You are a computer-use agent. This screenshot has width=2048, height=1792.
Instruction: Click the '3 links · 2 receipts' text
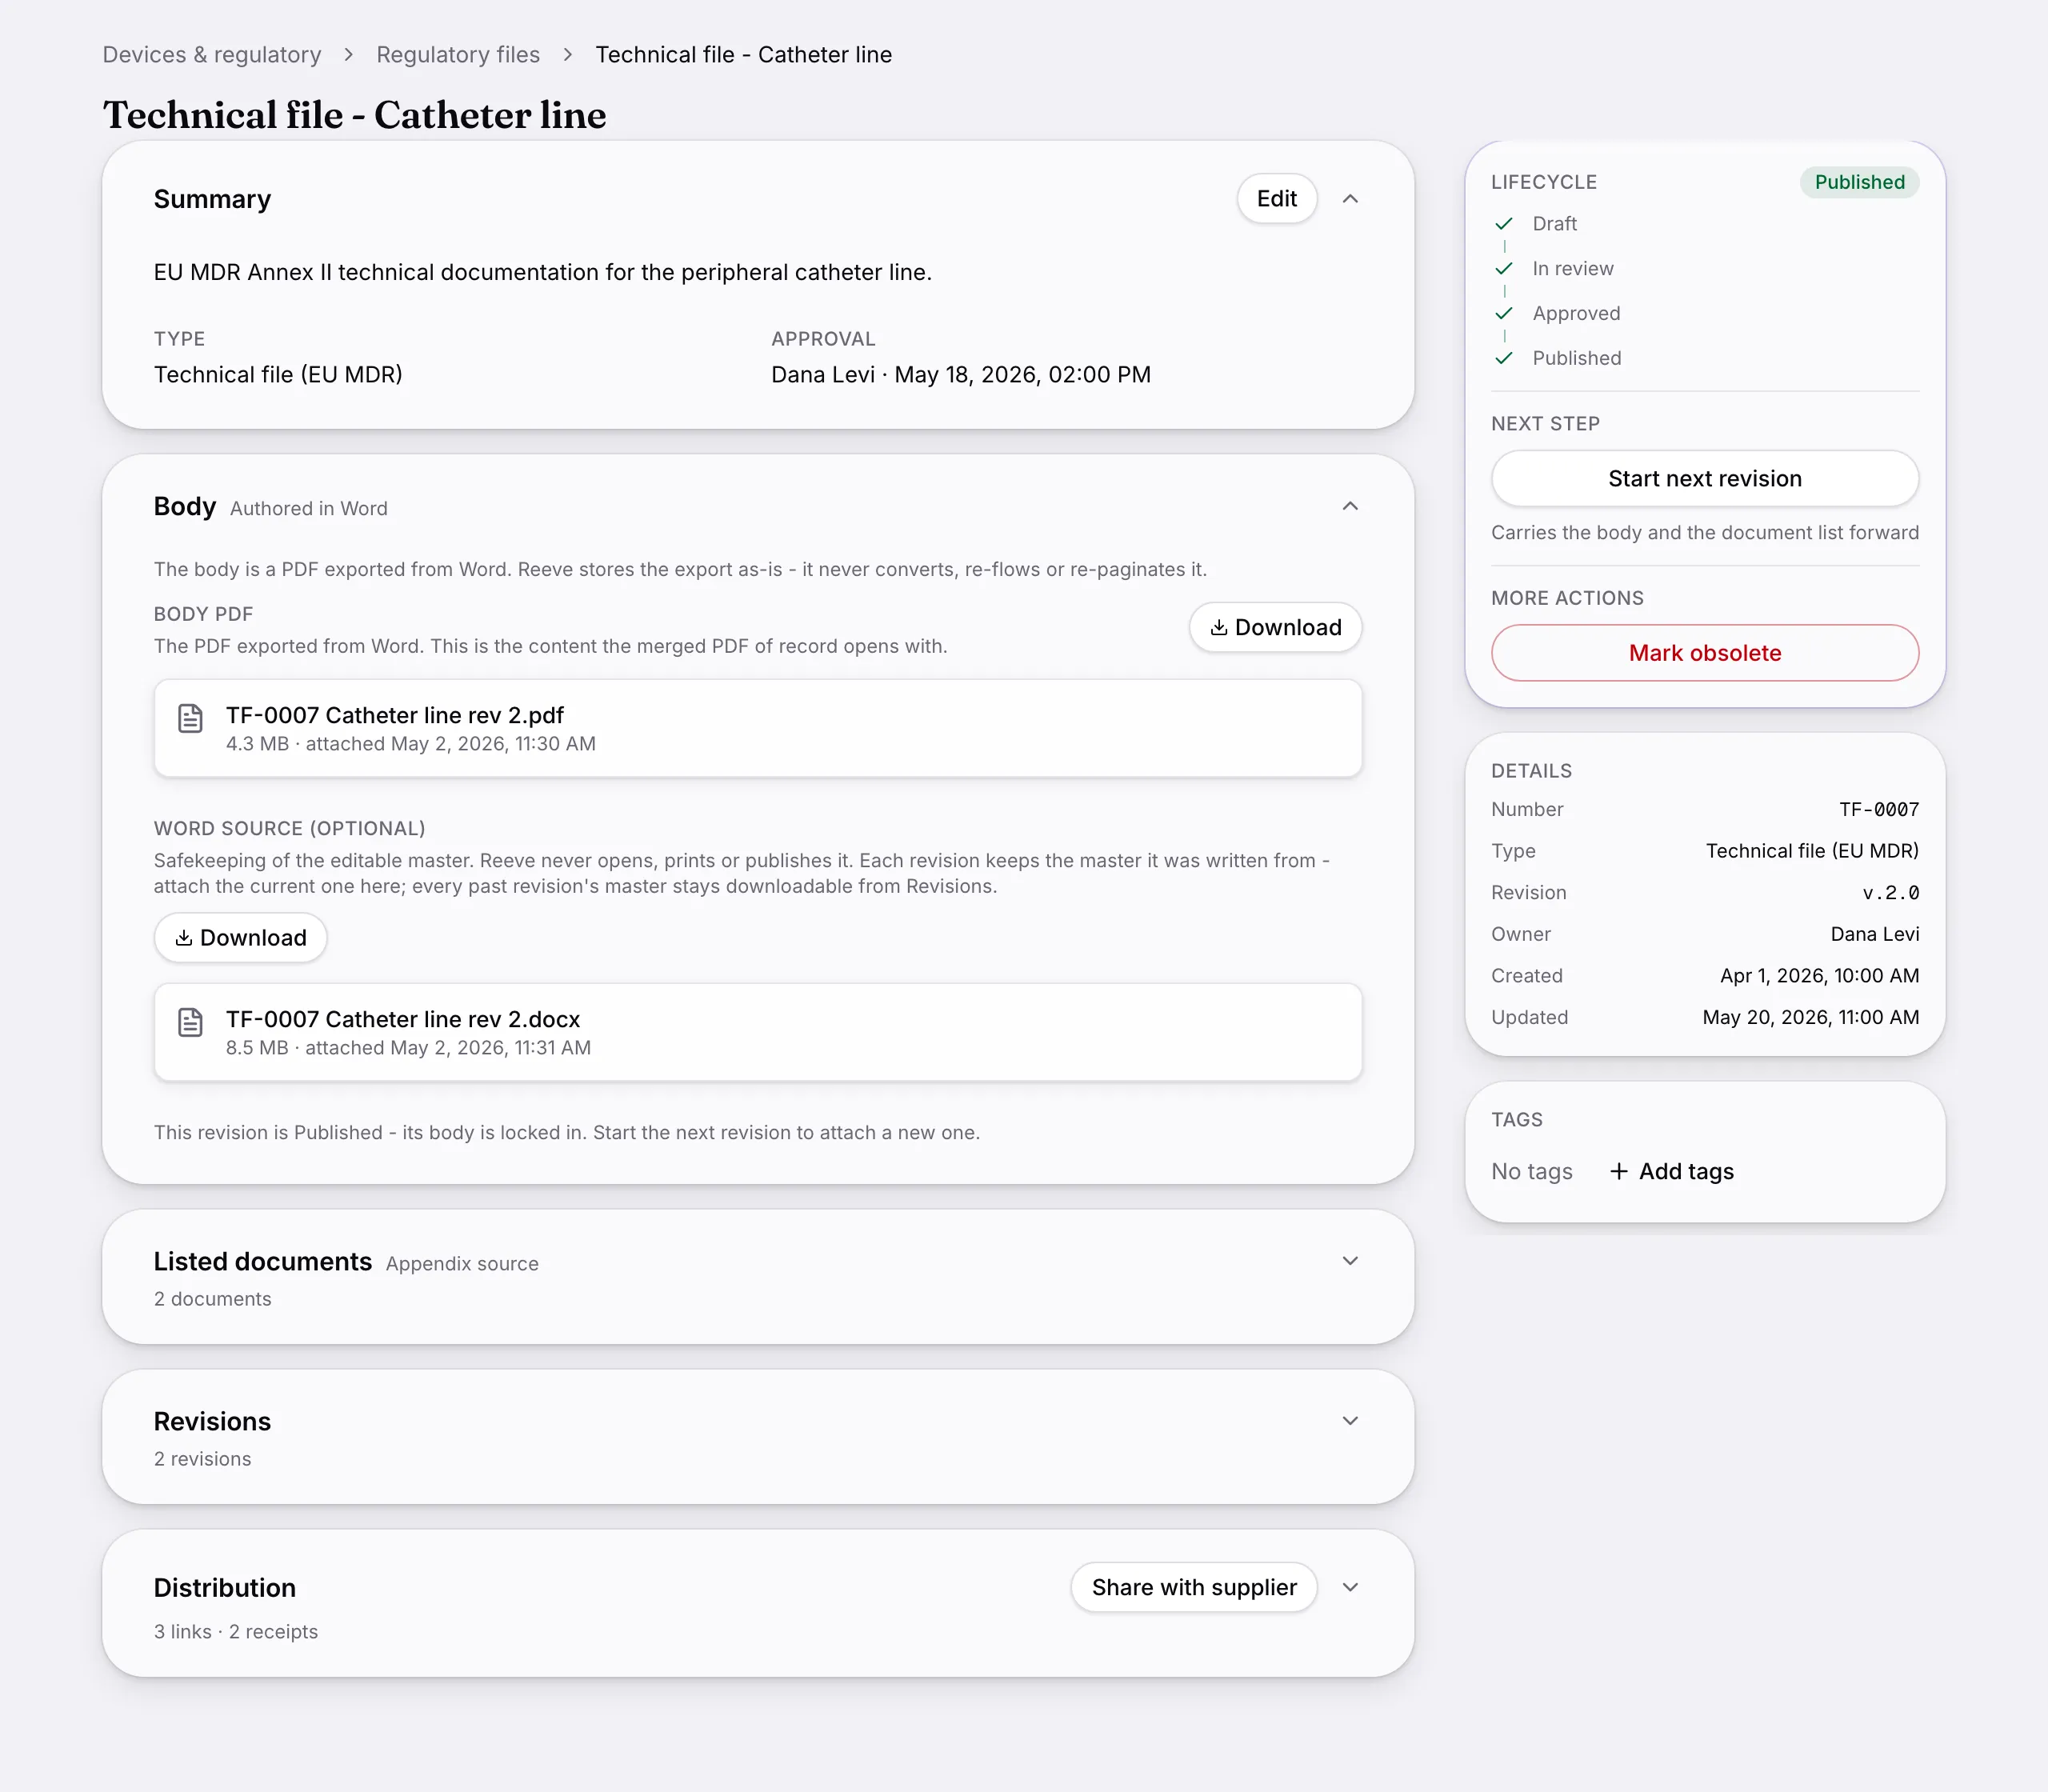click(x=236, y=1632)
